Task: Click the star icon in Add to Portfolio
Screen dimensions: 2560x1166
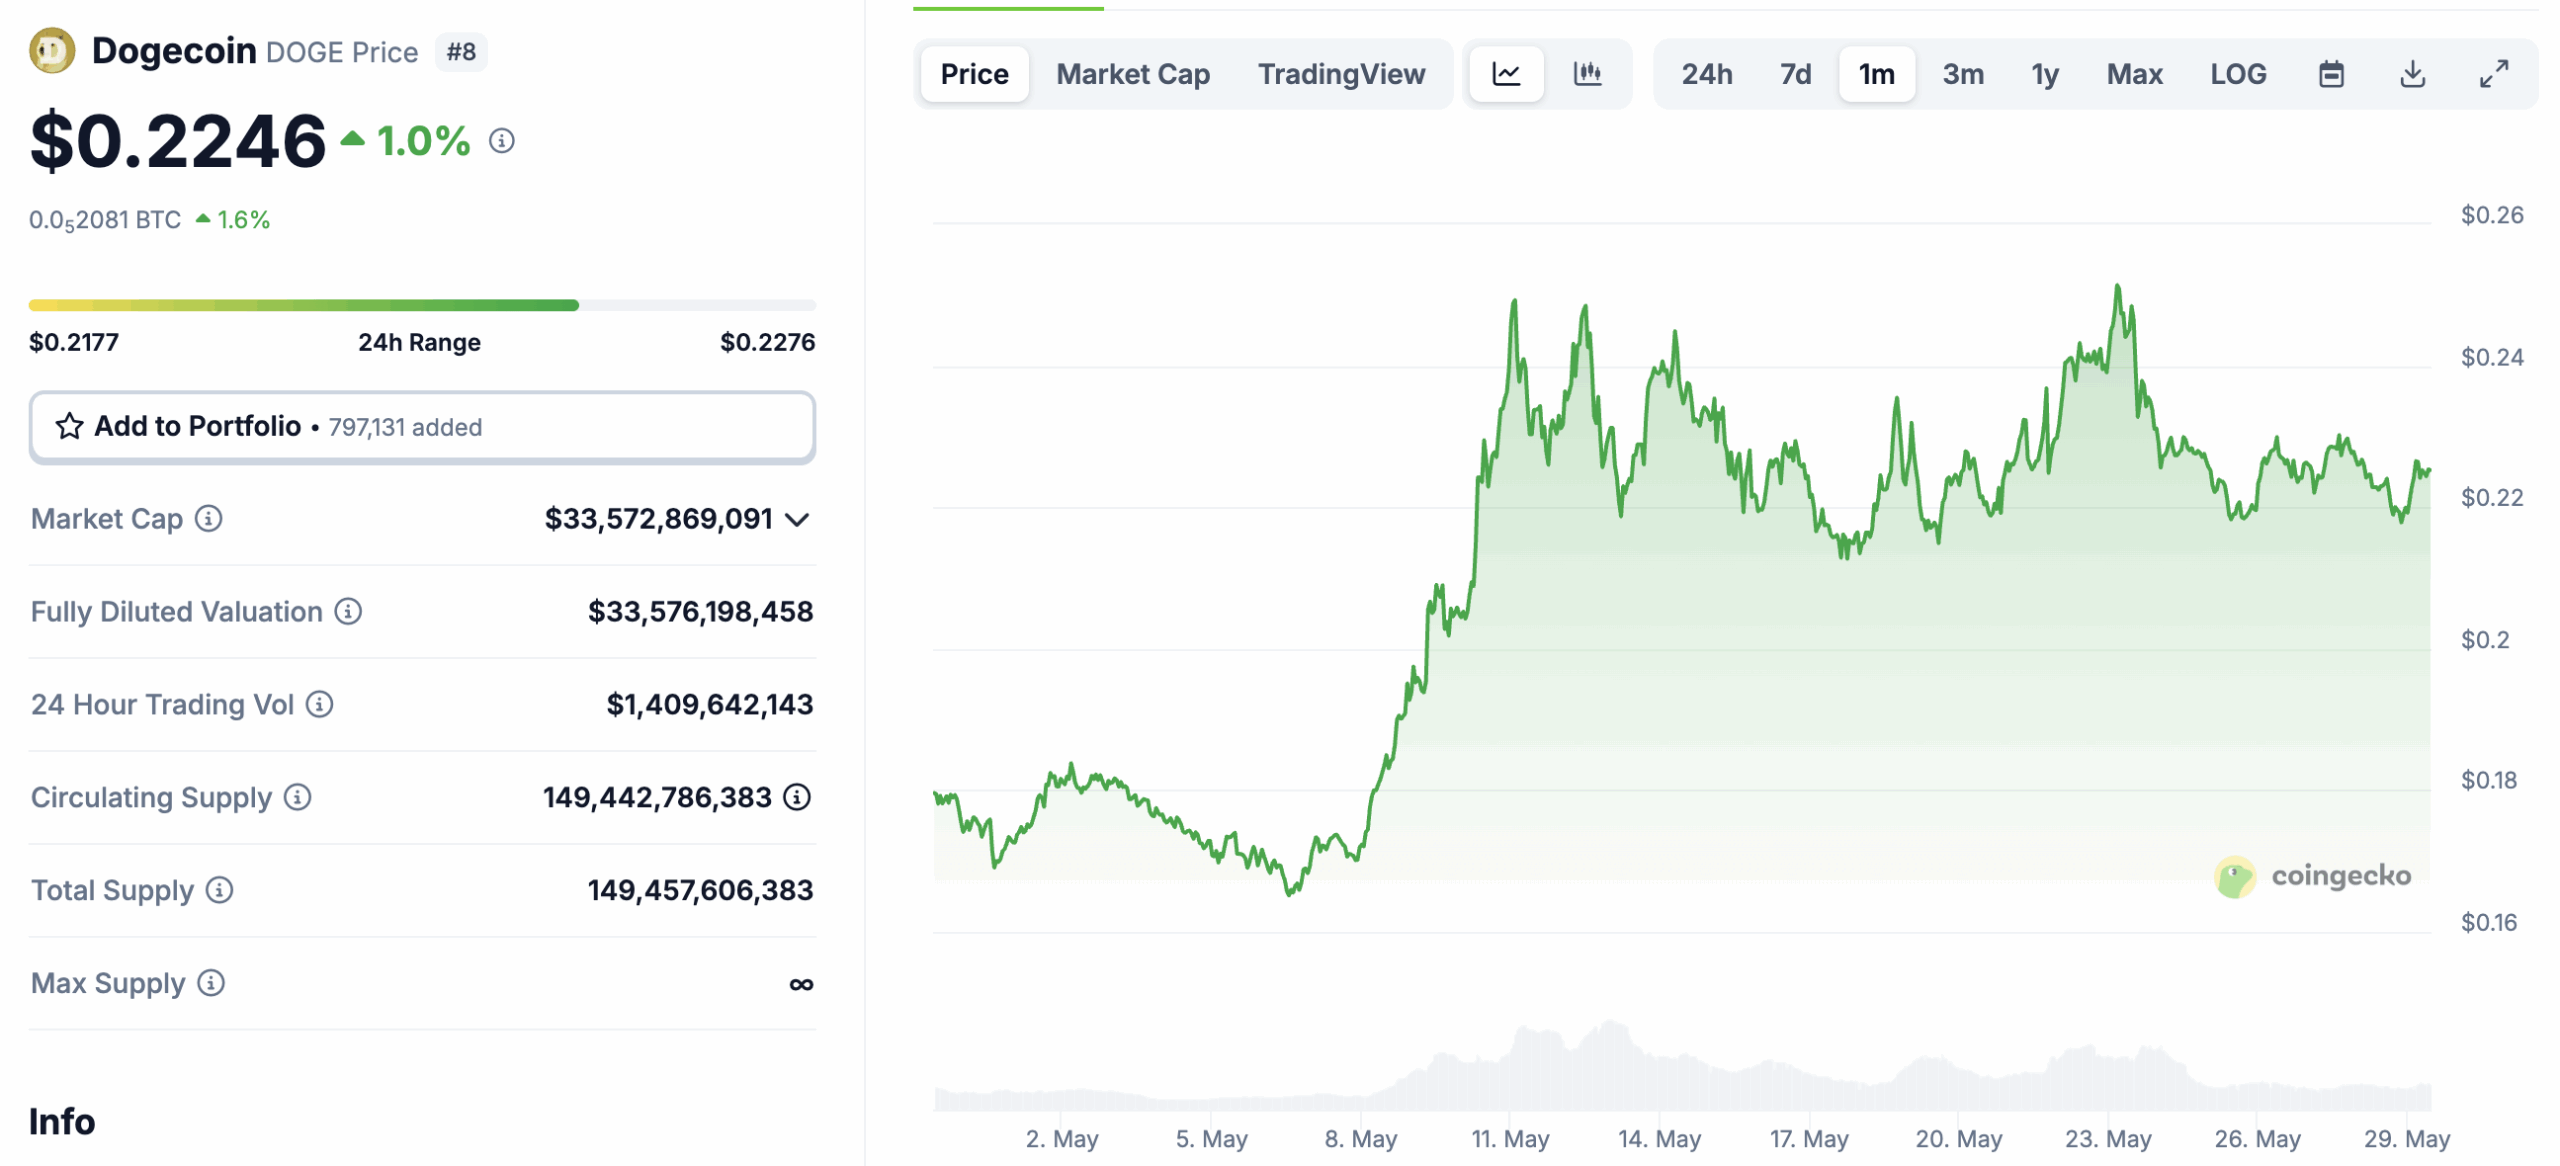Action: tap(68, 426)
